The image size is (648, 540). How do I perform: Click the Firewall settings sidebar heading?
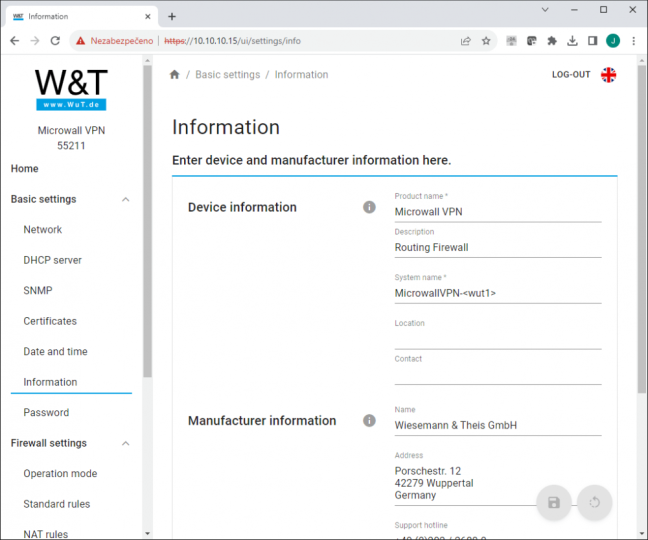pos(49,443)
